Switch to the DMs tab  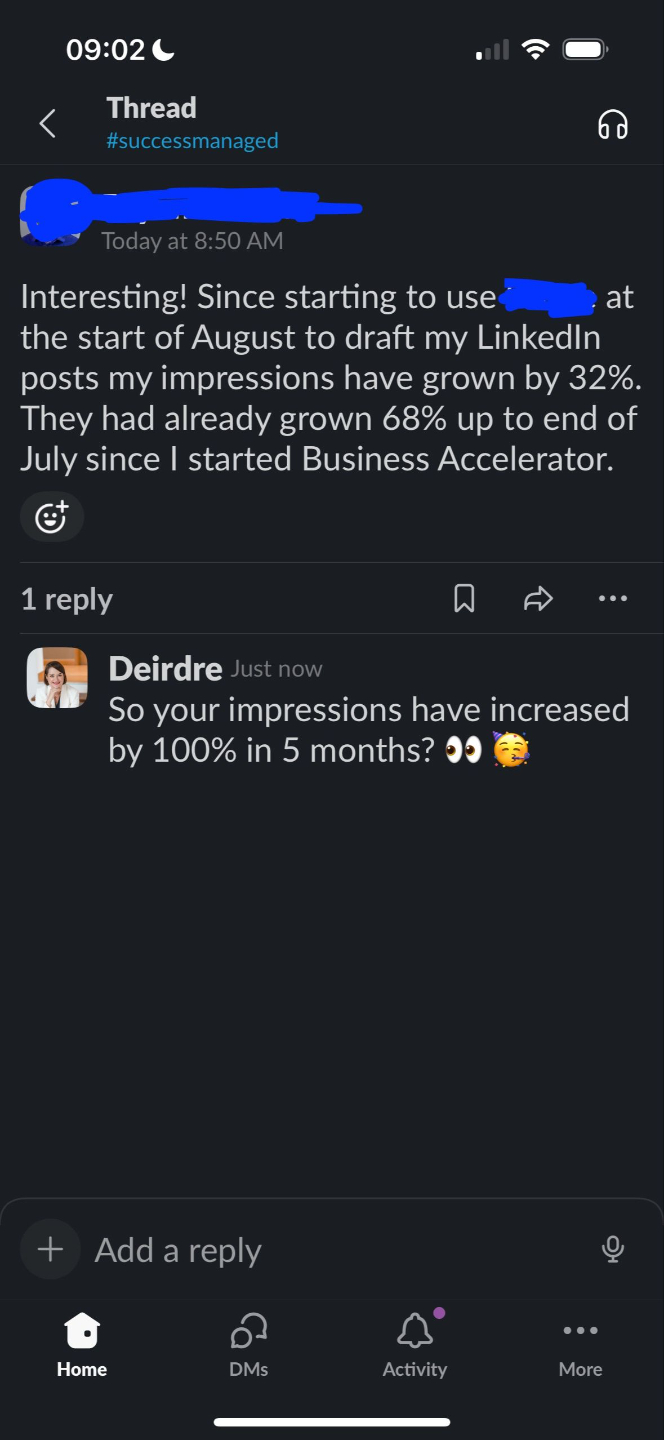point(248,1345)
